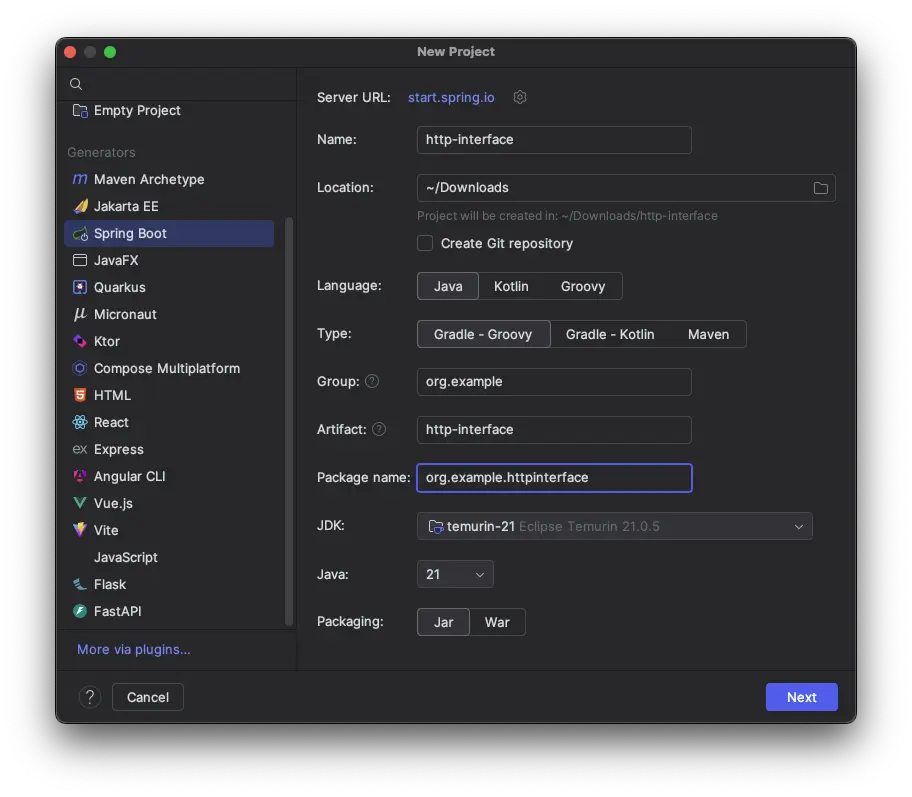Click the Name input field

[x=554, y=140]
